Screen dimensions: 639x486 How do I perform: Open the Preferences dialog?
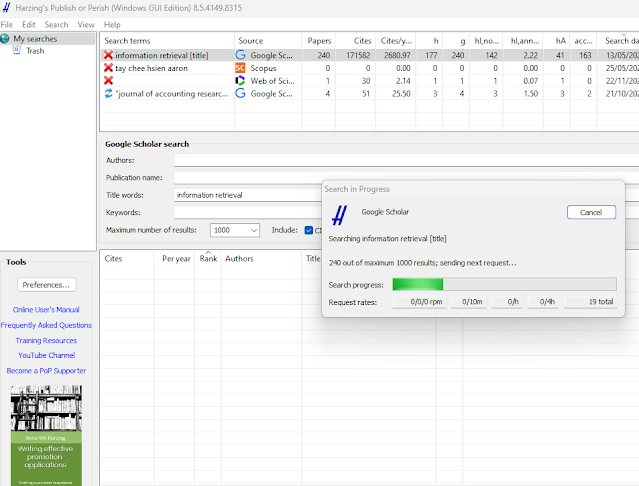[x=46, y=285]
